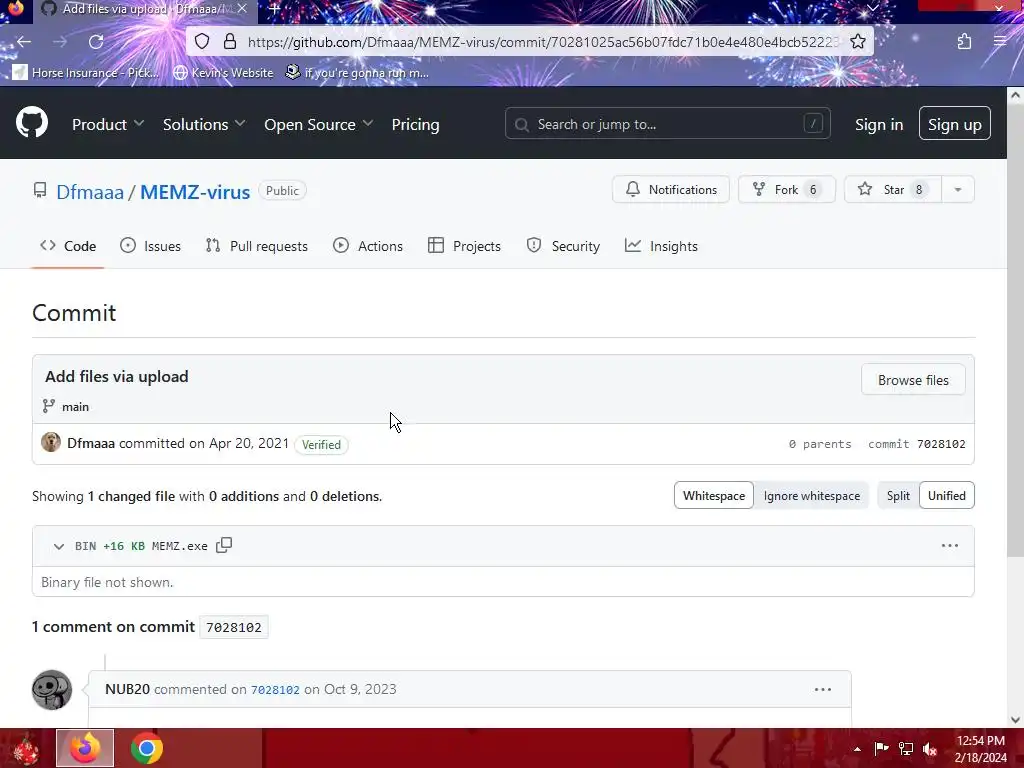
Task: Click the muted volume tray icon
Action: click(930, 749)
